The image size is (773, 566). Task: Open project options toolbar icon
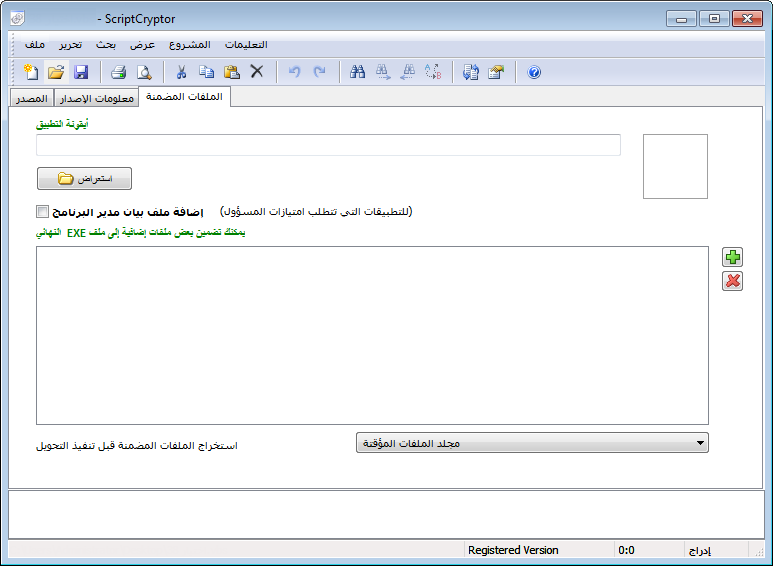click(496, 72)
